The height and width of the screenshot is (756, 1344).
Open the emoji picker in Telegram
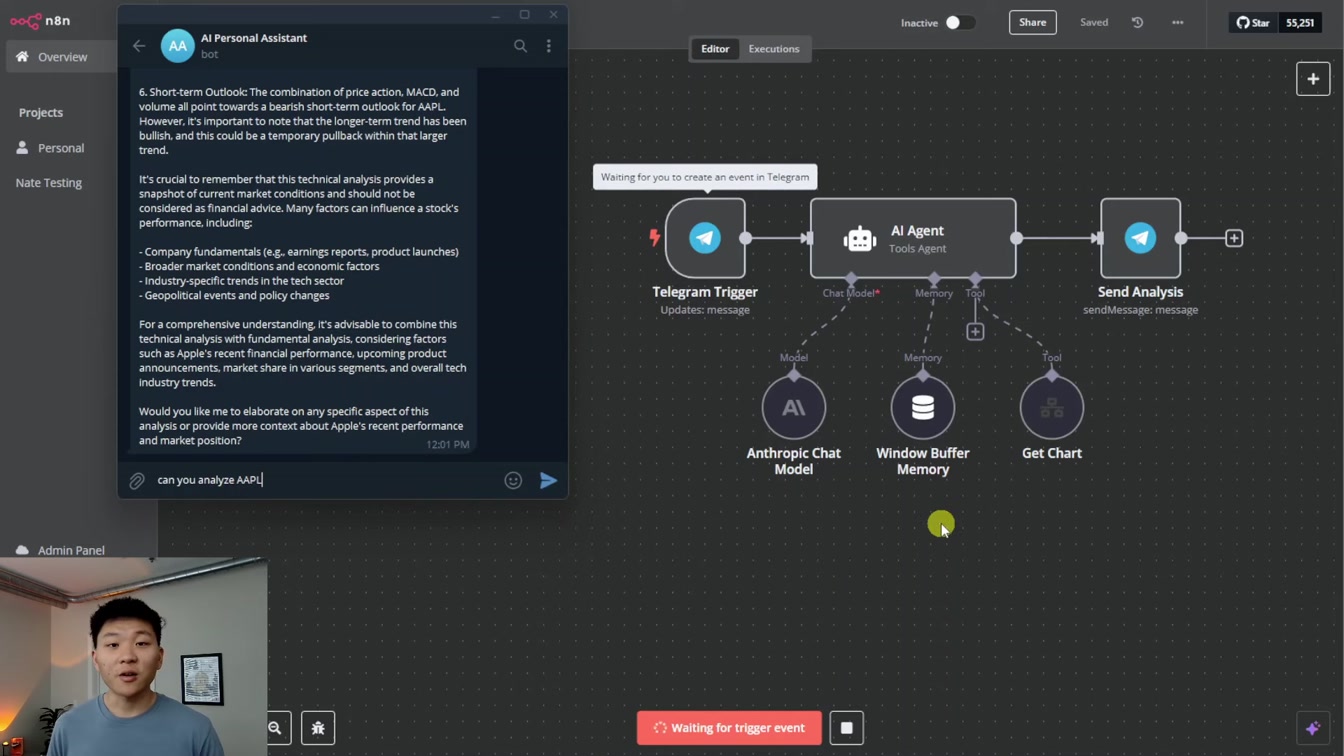(x=513, y=481)
